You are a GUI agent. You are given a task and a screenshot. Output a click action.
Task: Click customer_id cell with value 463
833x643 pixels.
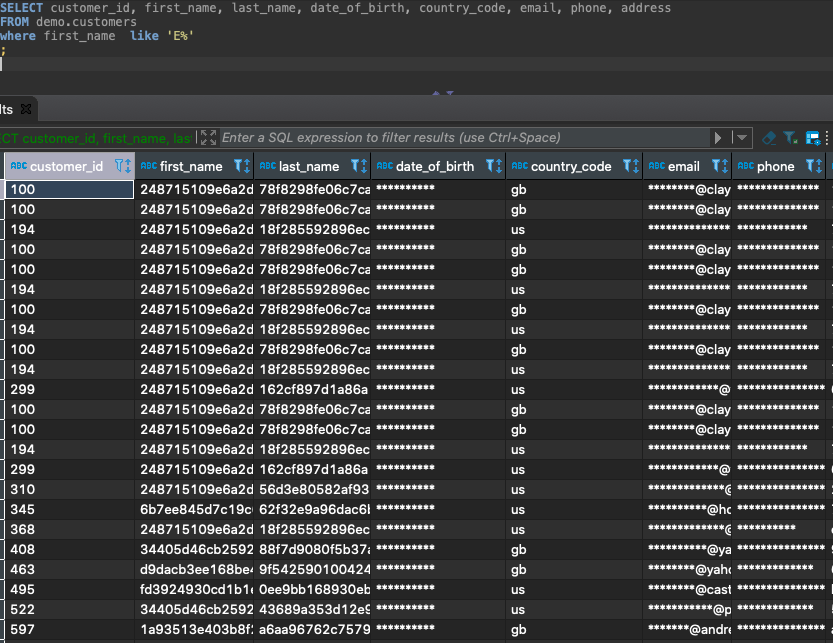point(70,570)
